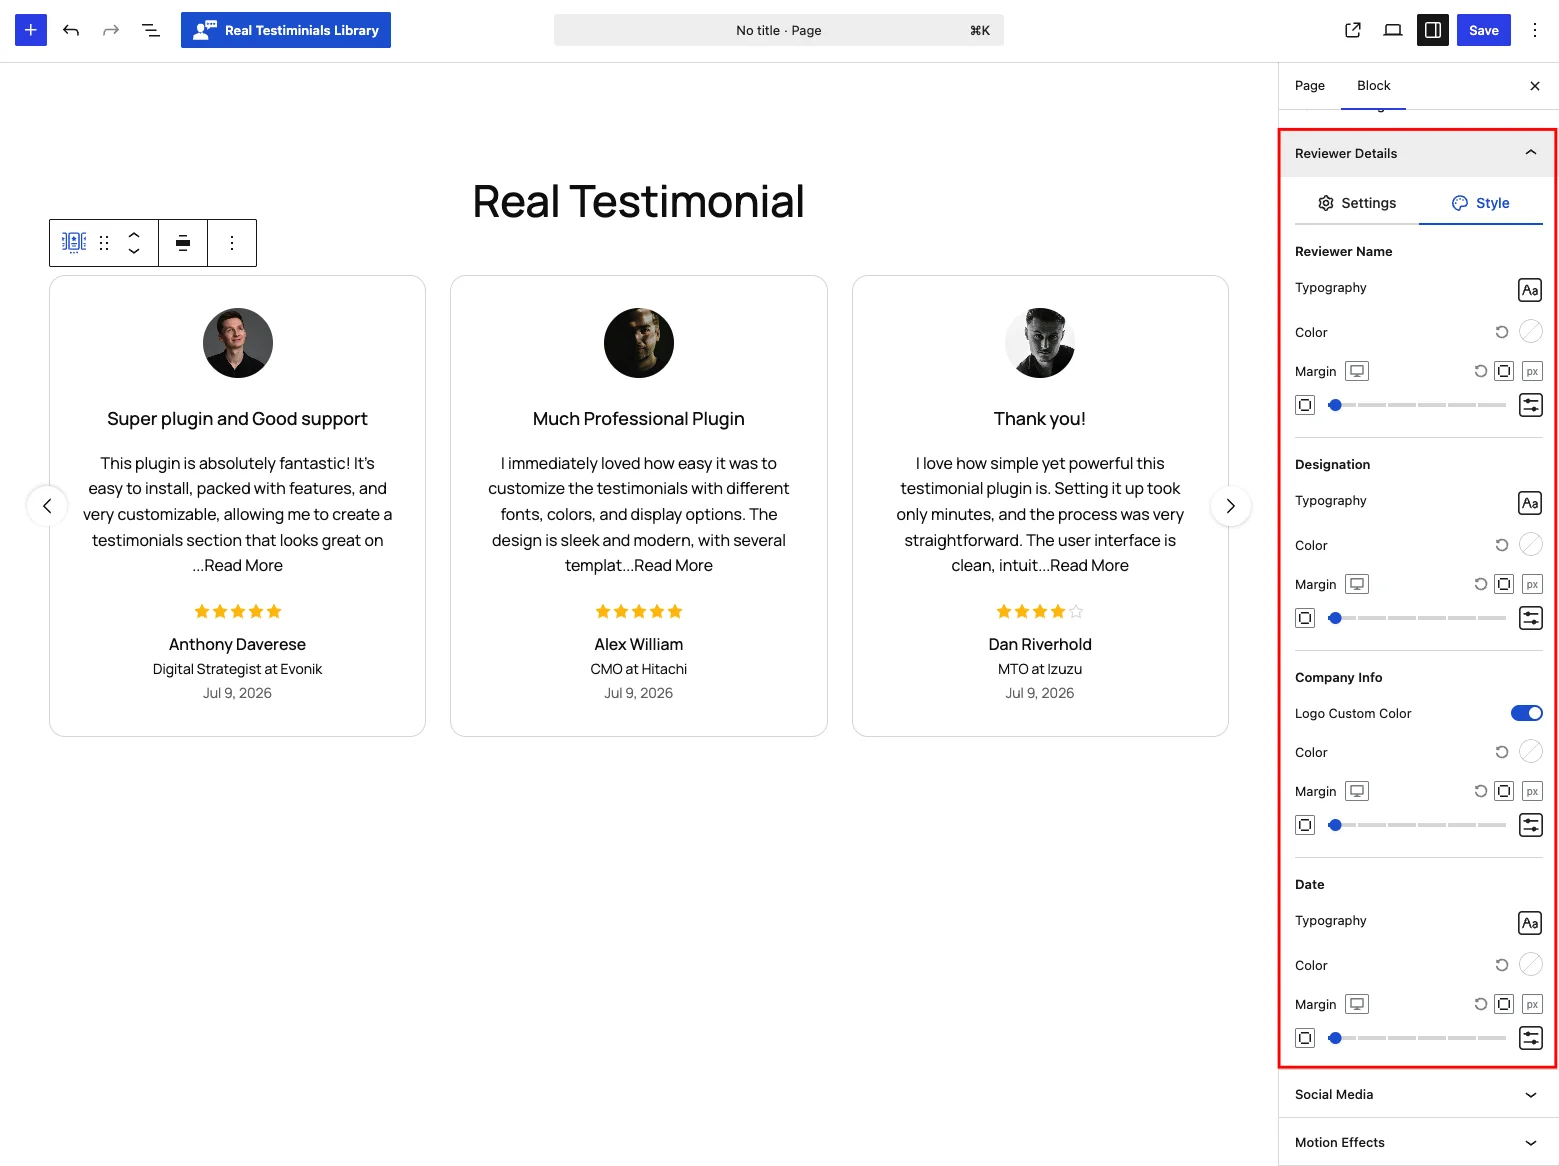Image resolution: width=1559 pixels, height=1166 pixels.
Task: Change Company Info margin device view
Action: 1357,791
